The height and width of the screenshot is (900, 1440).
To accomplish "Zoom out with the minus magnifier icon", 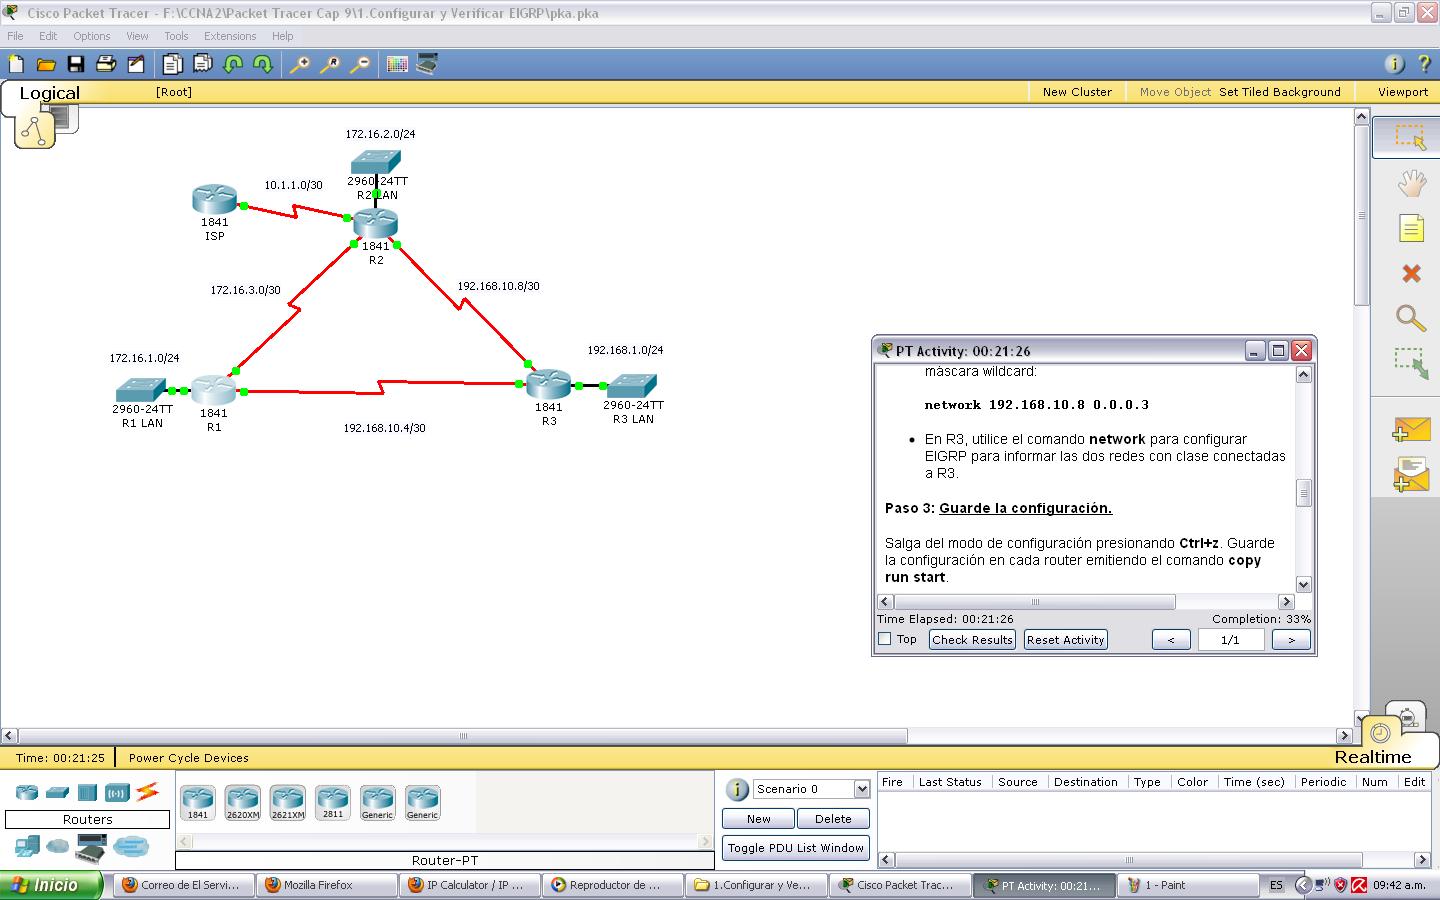I will pos(360,64).
